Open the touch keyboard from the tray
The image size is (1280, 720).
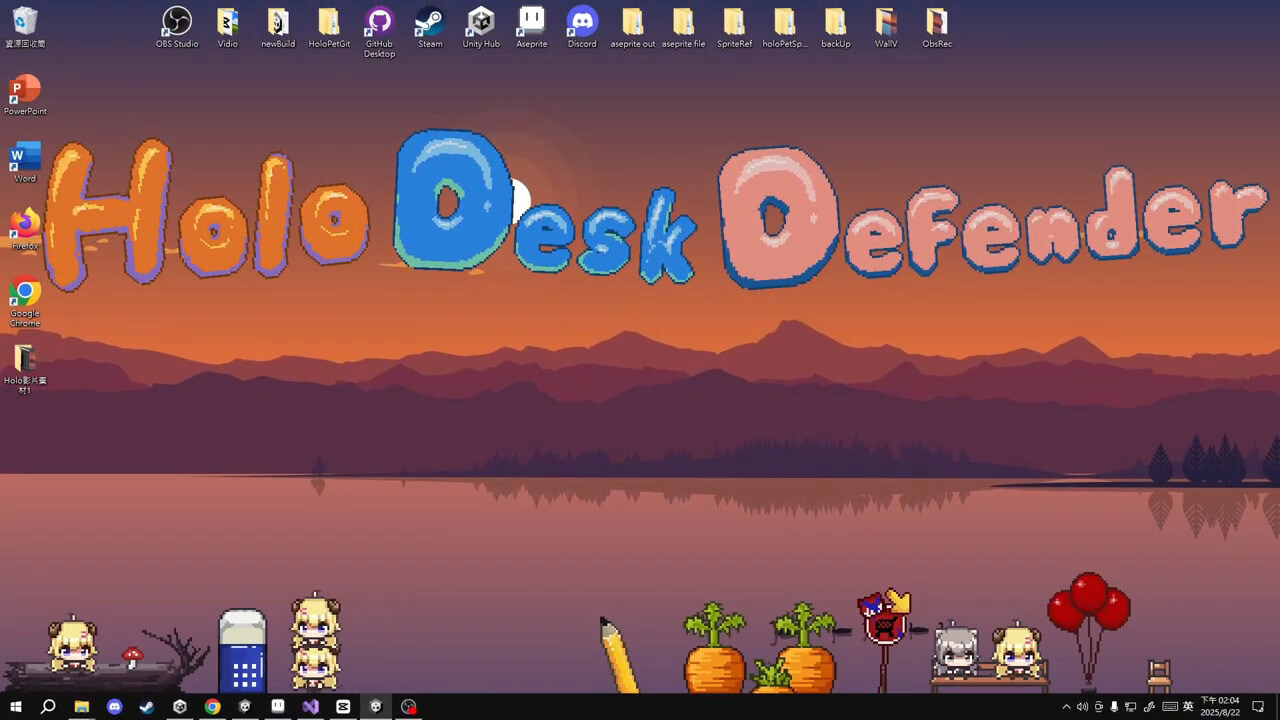1170,707
